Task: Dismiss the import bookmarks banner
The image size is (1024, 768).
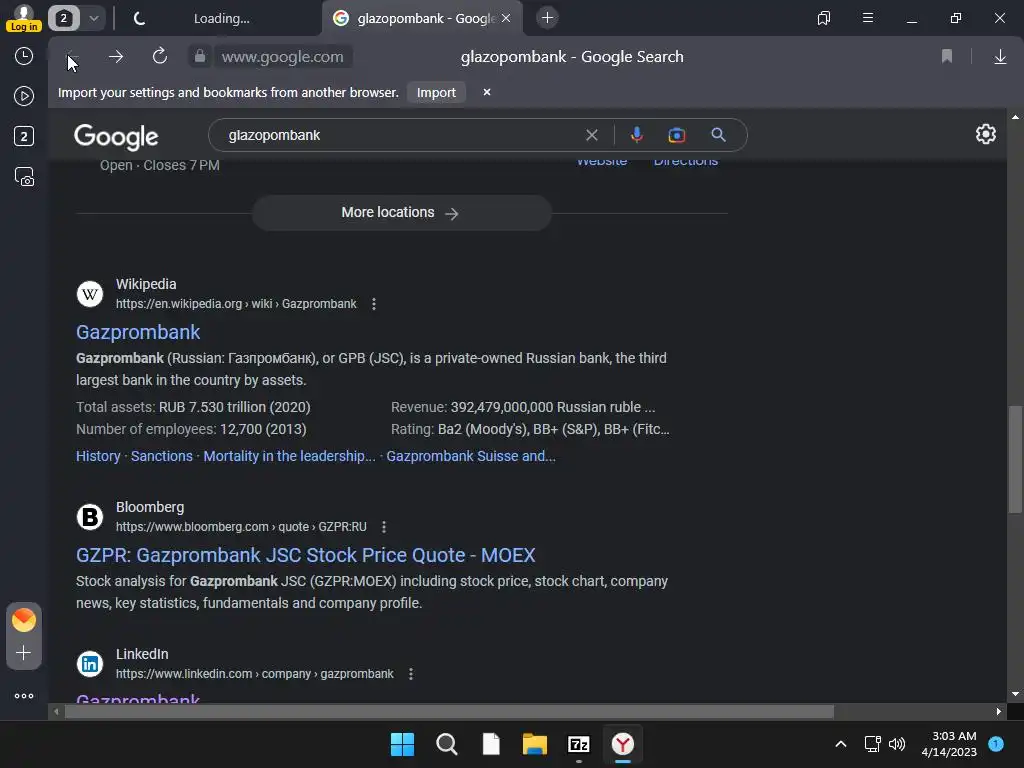Action: tap(487, 92)
